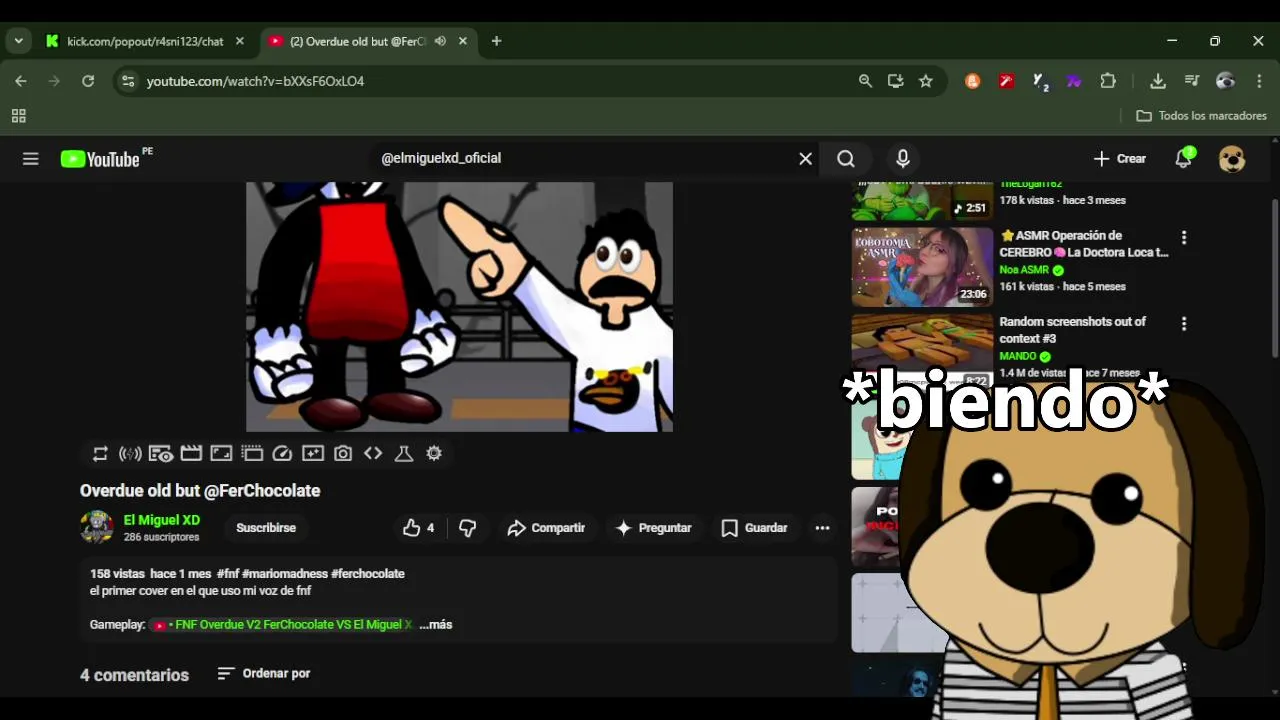Click the Suscribirse button
This screenshot has height=720, width=1280.
266,528
